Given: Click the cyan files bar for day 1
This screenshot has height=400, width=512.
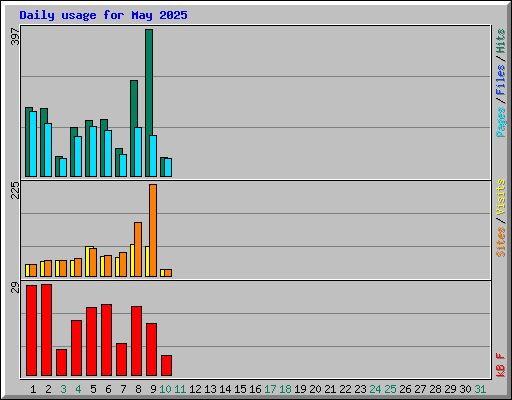Looking at the screenshot, I should (x=33, y=144).
